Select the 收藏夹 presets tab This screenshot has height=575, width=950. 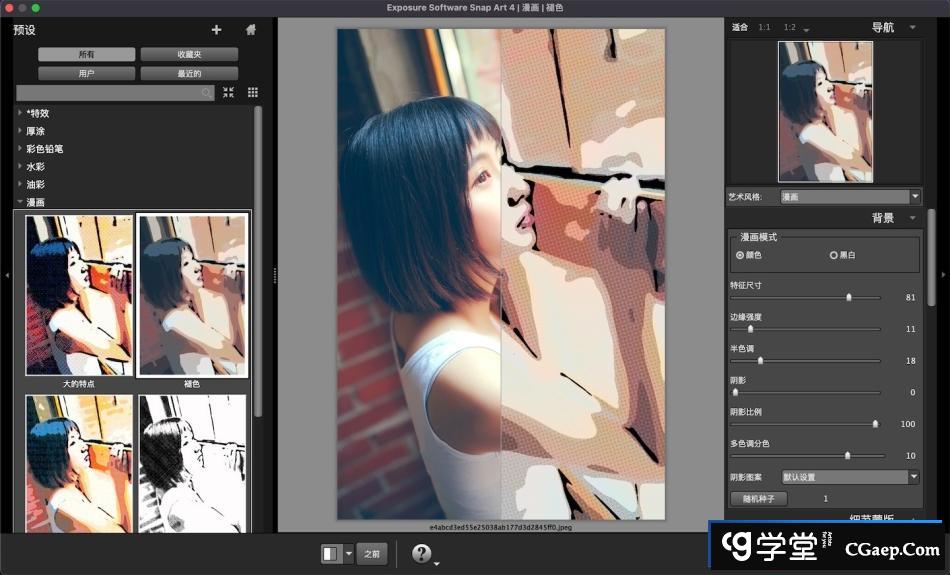(x=189, y=54)
